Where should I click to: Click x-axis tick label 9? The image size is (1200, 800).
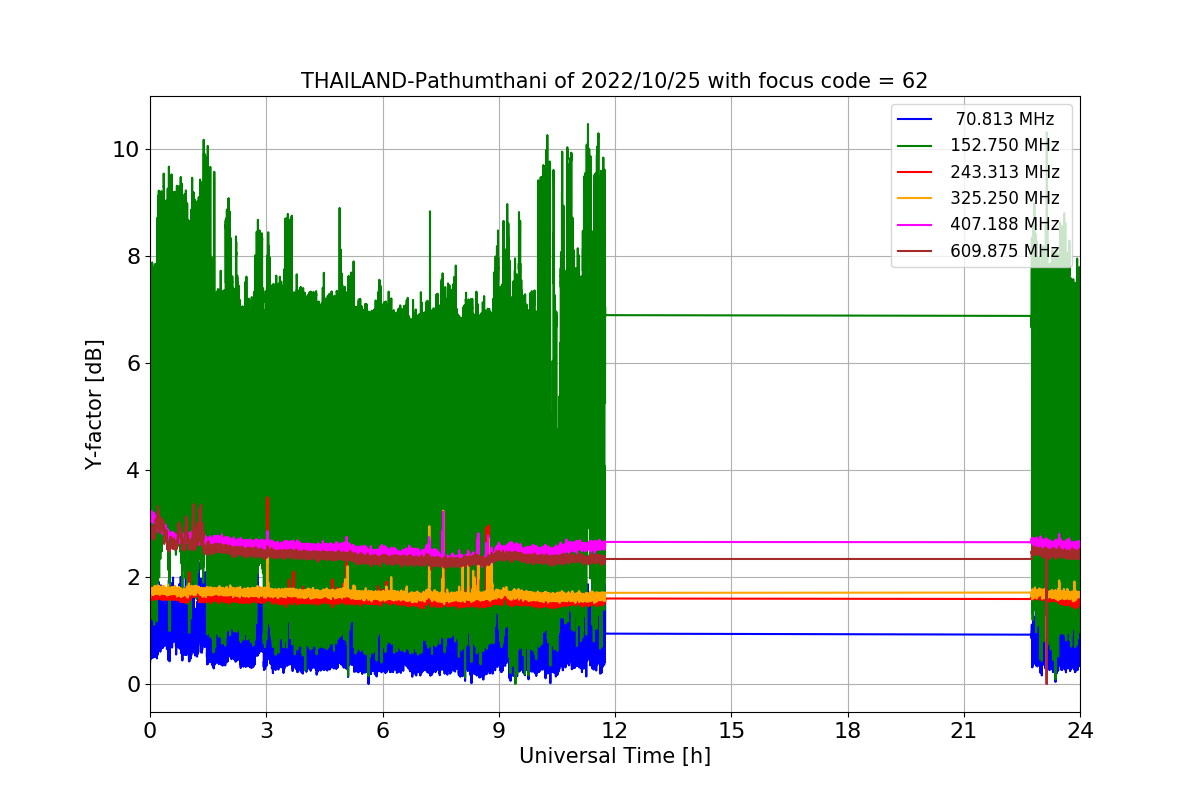499,731
